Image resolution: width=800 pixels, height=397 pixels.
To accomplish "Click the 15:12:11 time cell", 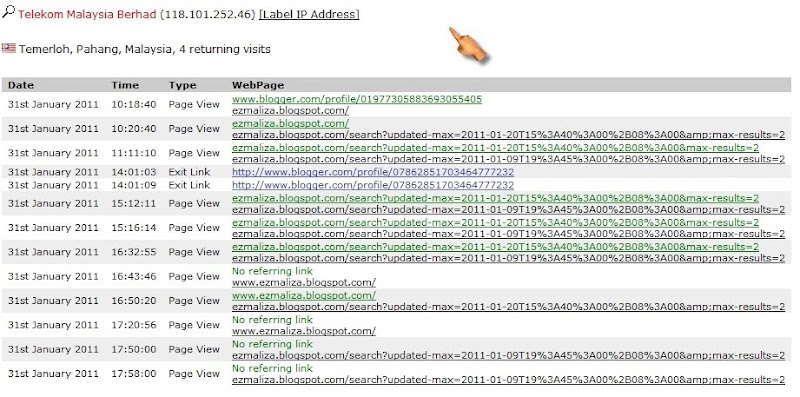I will coord(134,204).
